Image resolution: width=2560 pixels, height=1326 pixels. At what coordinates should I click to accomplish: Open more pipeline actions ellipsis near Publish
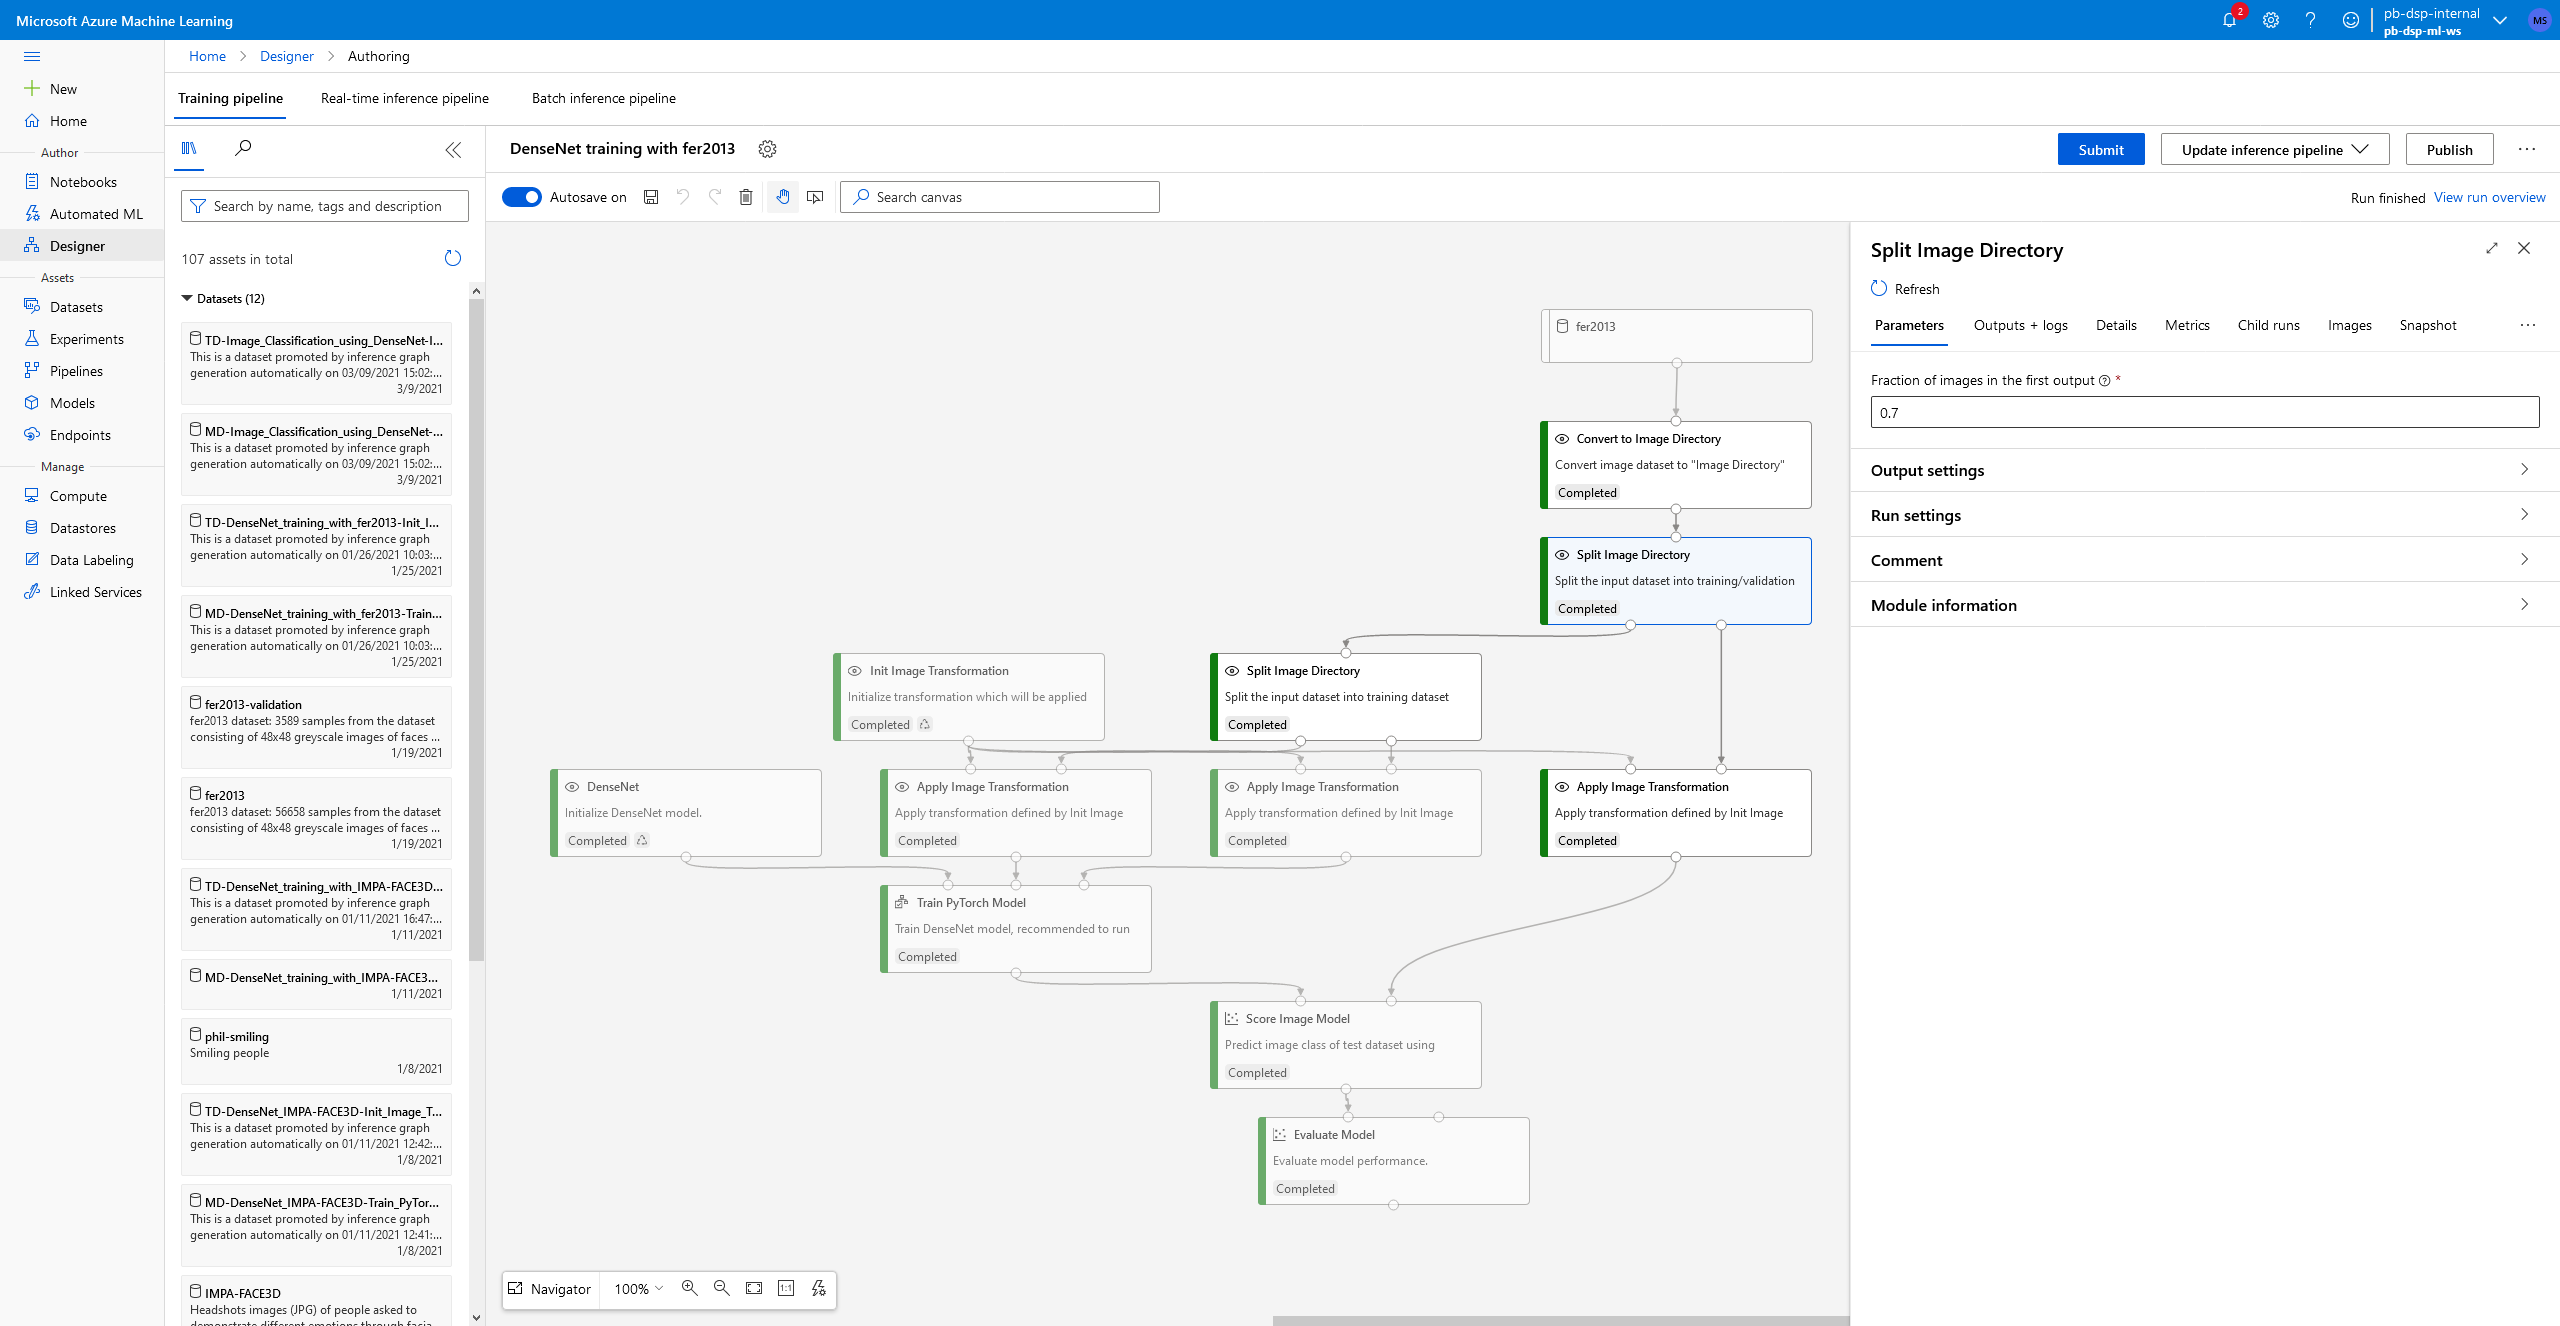pyautogui.click(x=2527, y=149)
